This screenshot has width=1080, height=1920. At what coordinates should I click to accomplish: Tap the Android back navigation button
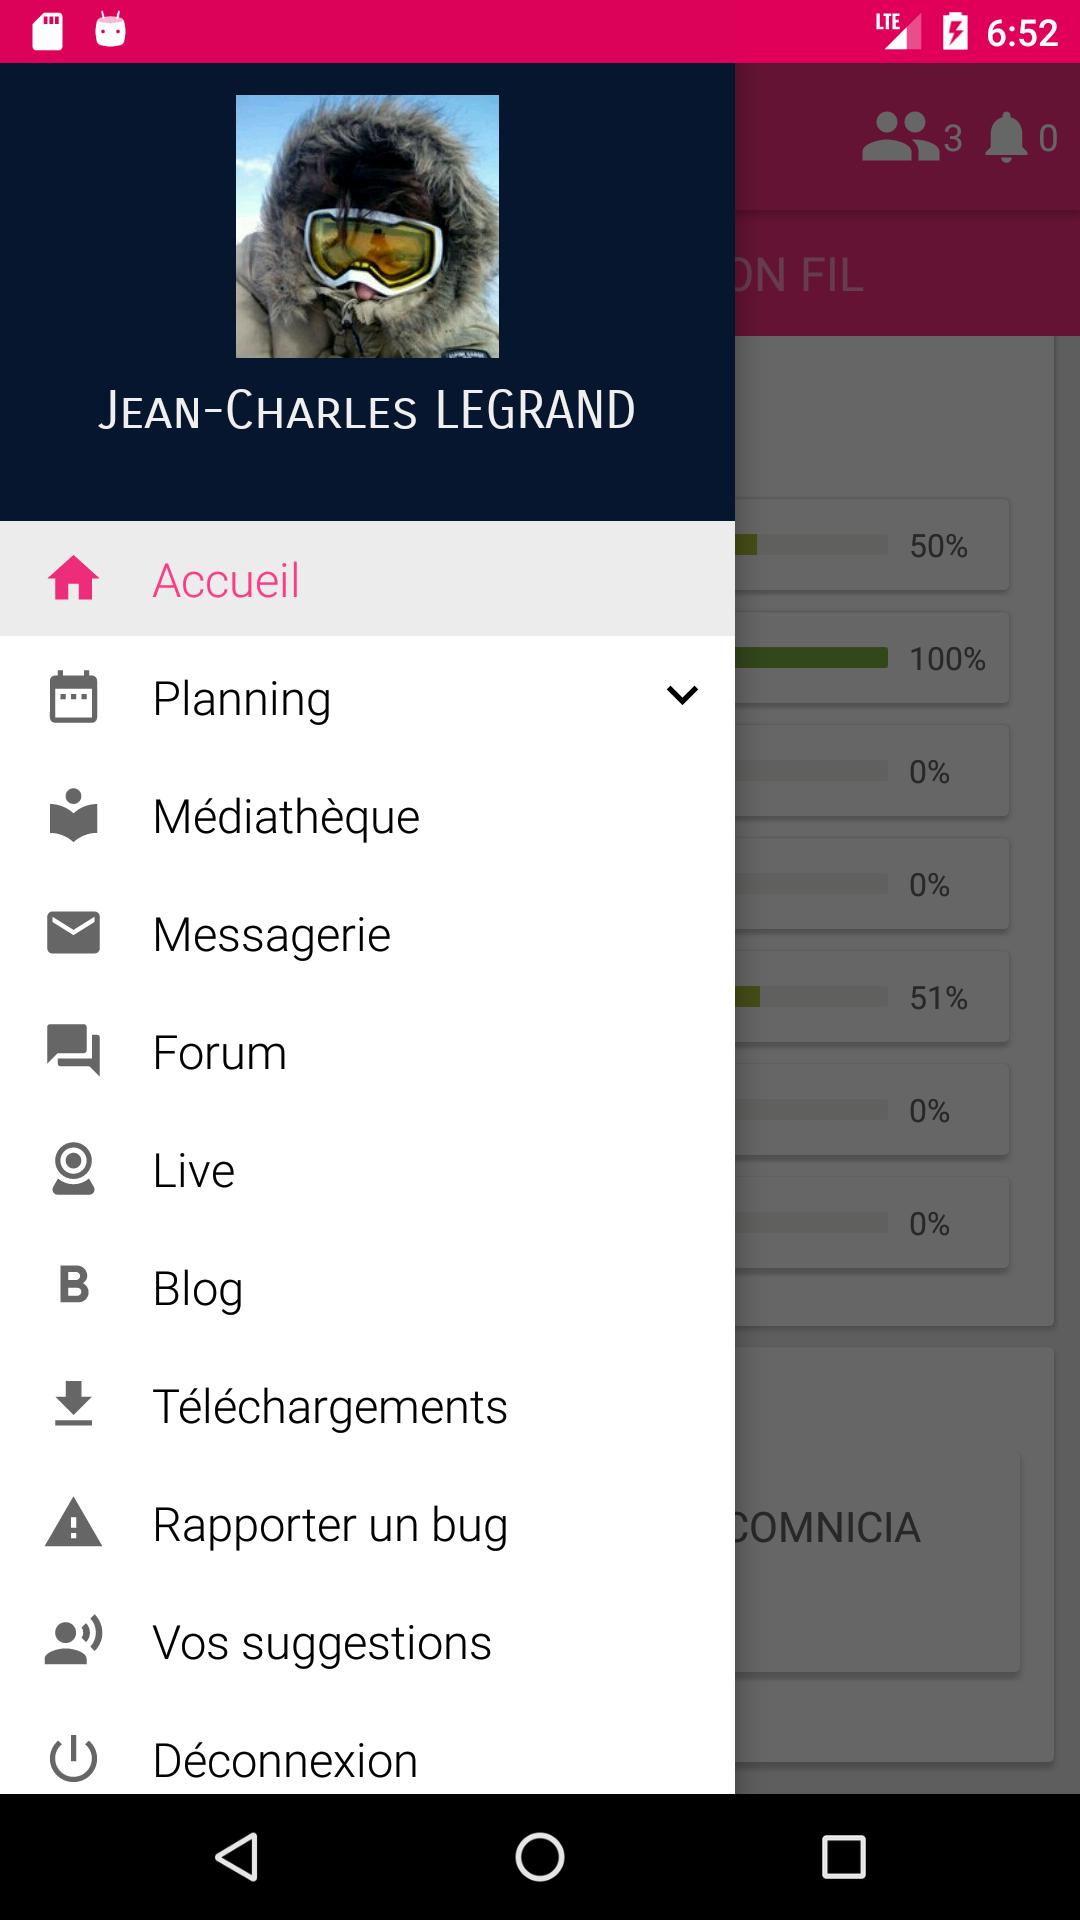point(238,1857)
